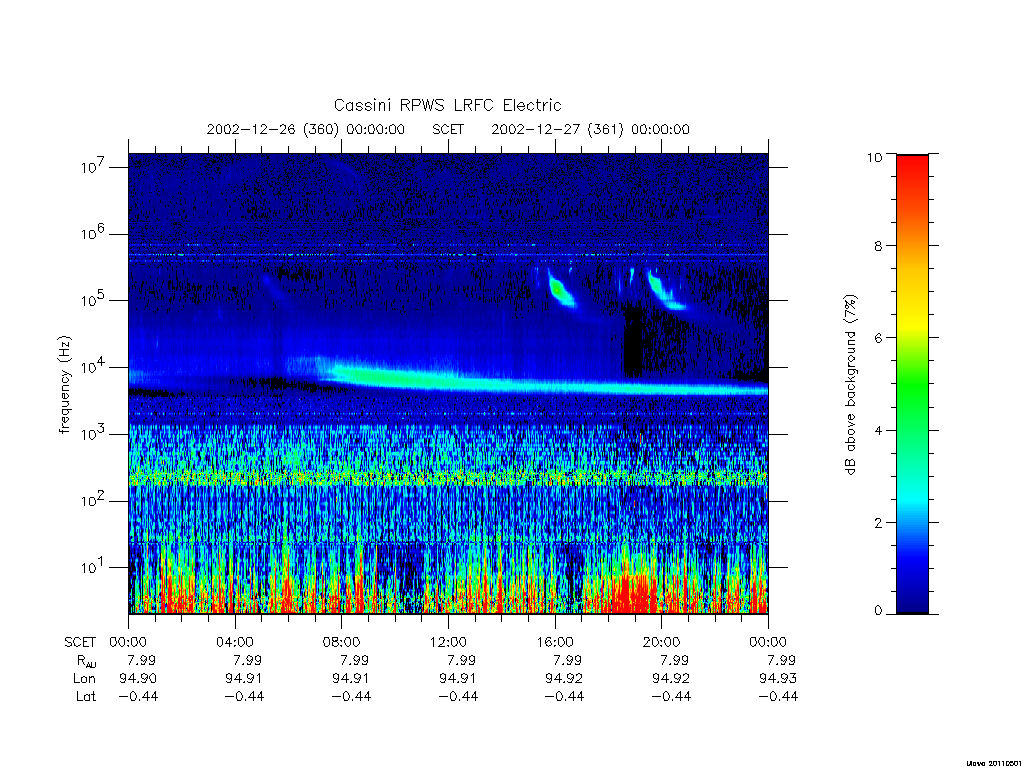Image resolution: width=1024 pixels, height=768 pixels.
Task: Click the 'dB above background (7%)' colorbar label
Action: click(850, 385)
